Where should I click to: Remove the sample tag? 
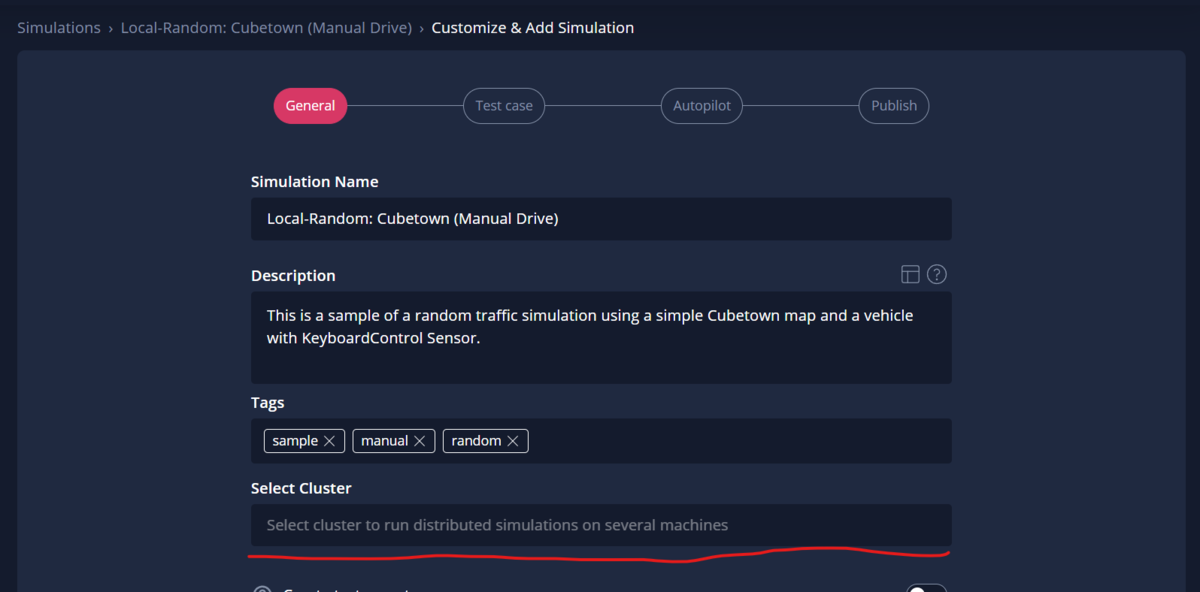329,441
